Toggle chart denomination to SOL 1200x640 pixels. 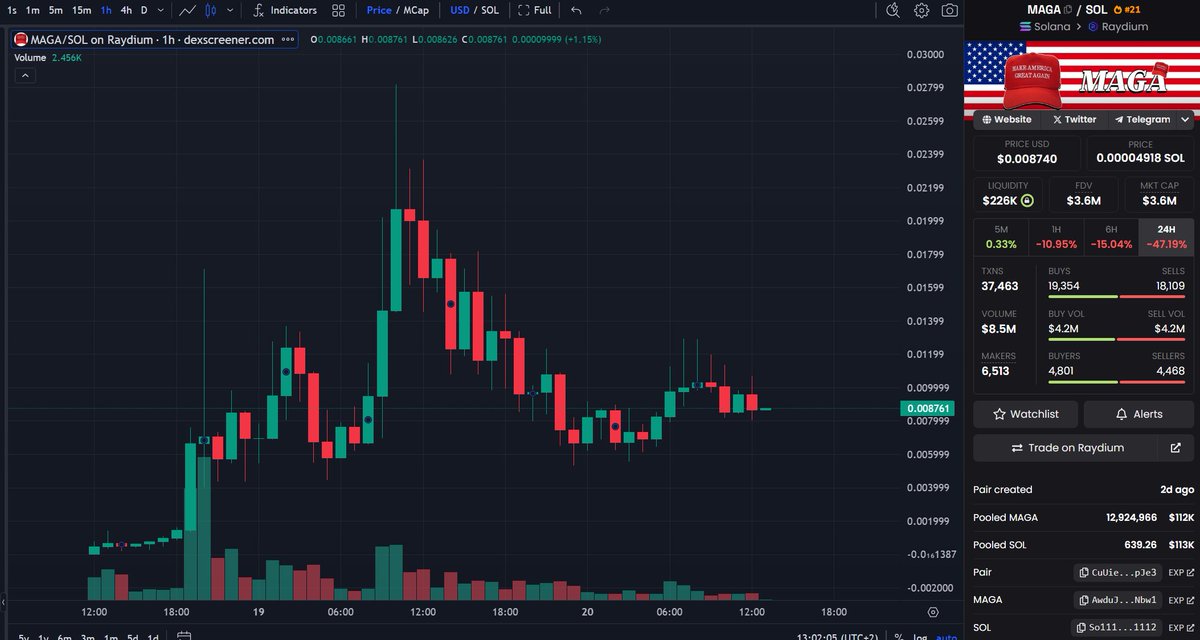coord(490,10)
